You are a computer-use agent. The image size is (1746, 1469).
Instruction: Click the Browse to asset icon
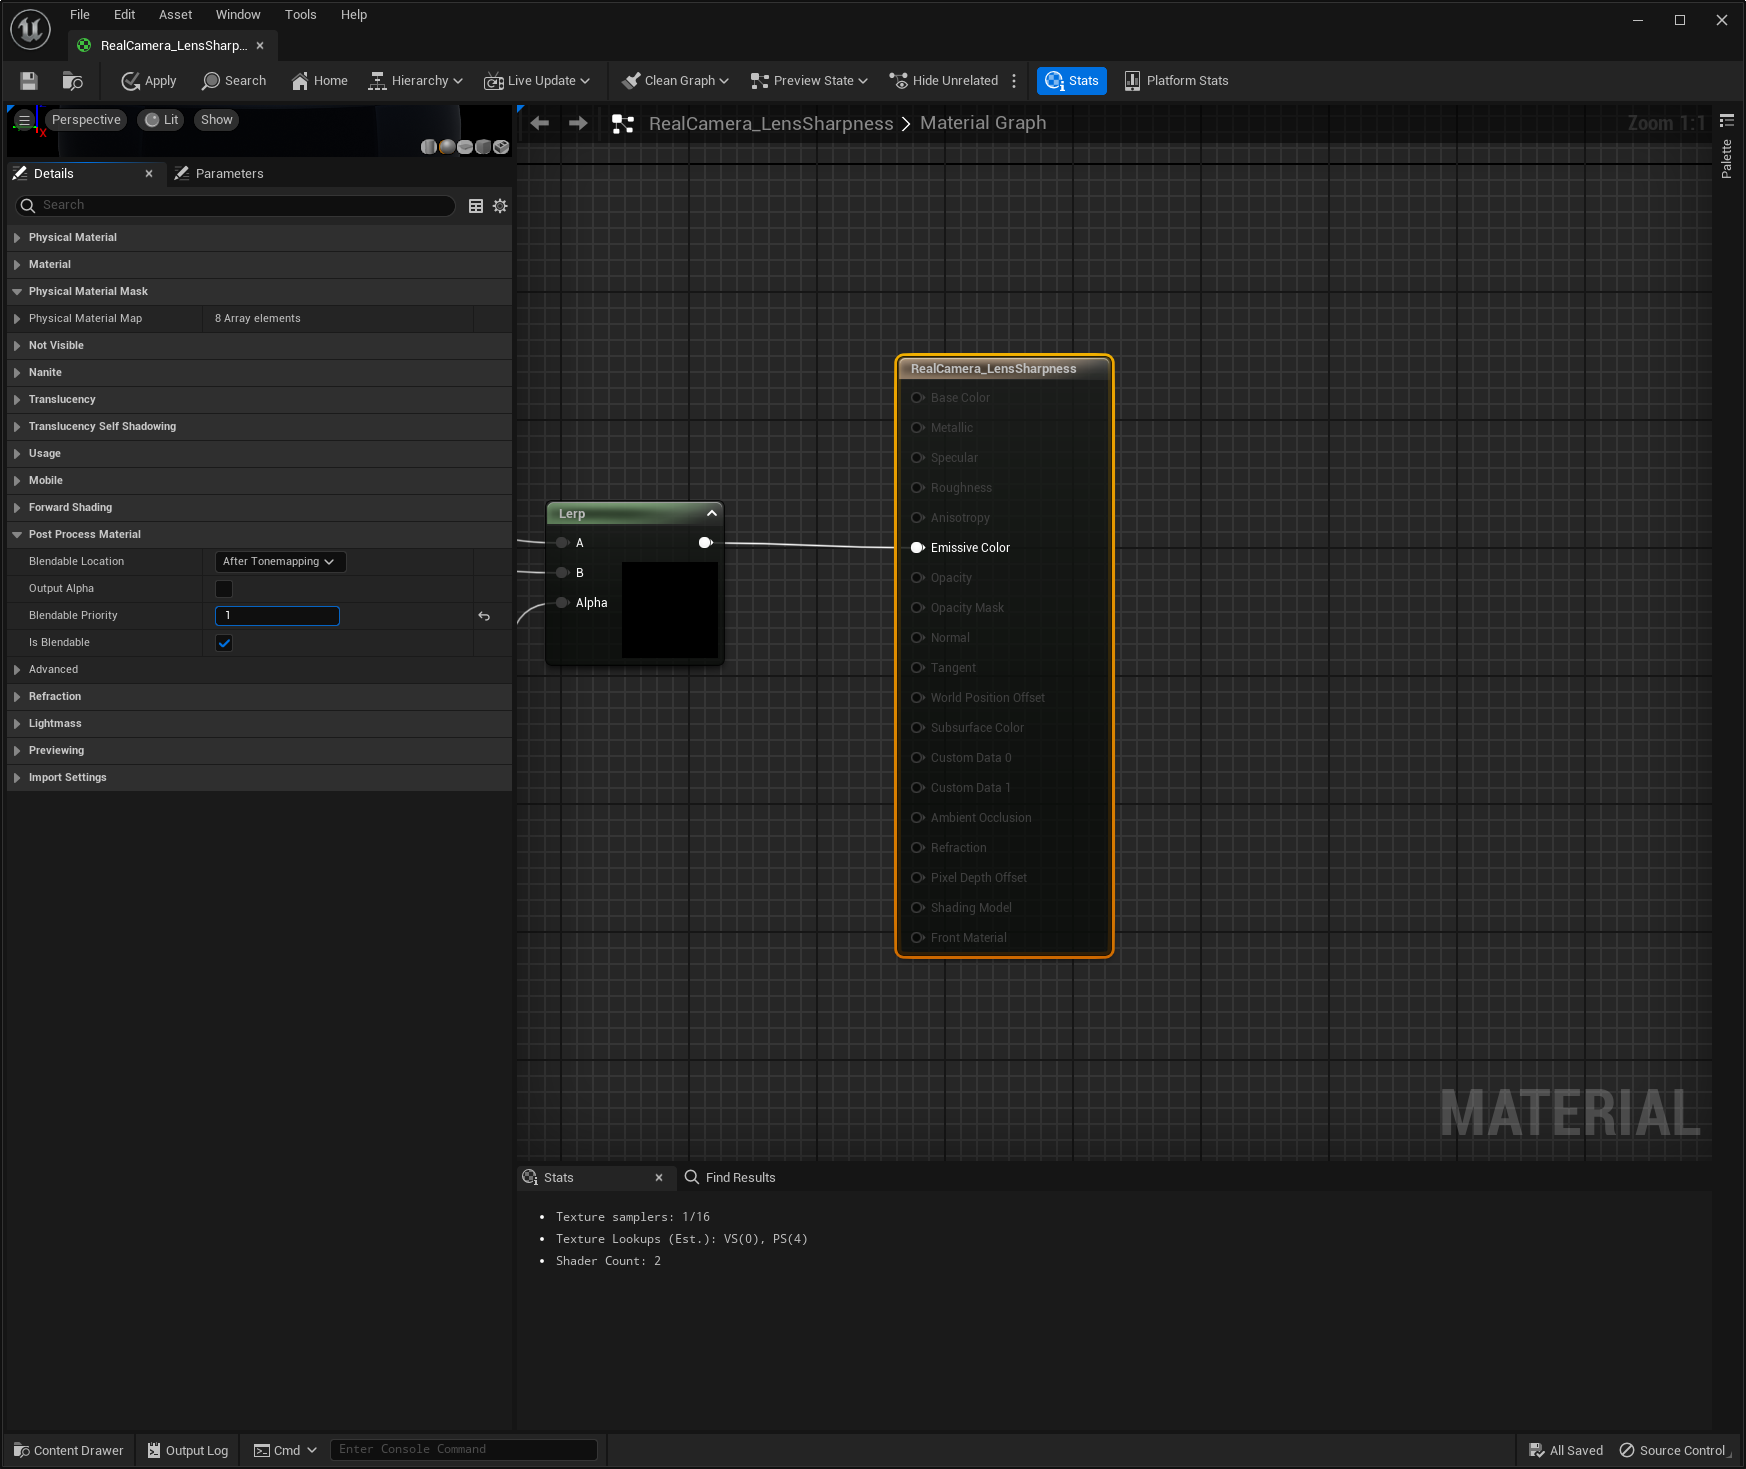72,81
